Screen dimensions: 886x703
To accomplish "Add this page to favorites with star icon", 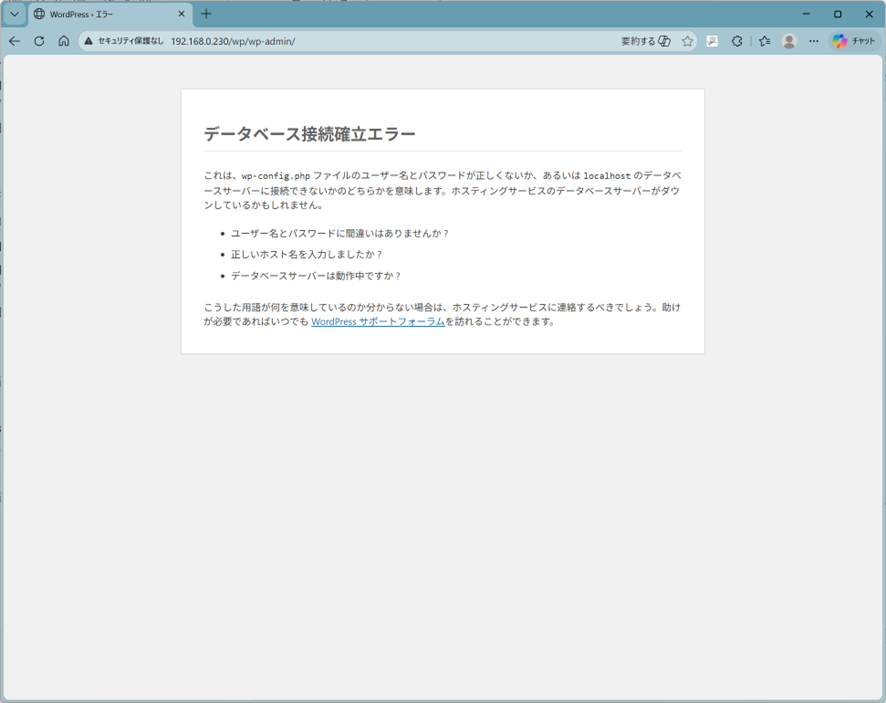I will click(687, 41).
